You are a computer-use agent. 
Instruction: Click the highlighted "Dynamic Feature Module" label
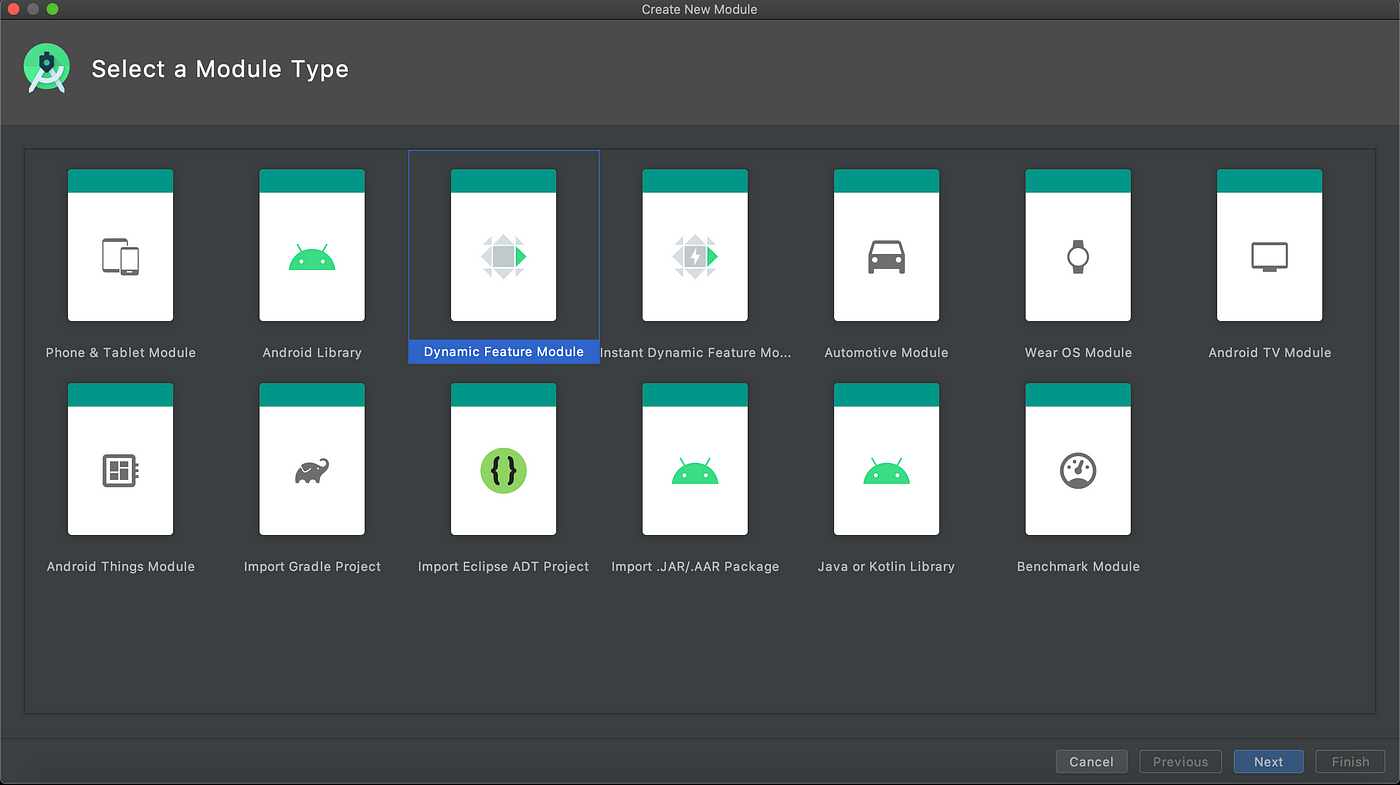[x=504, y=352]
